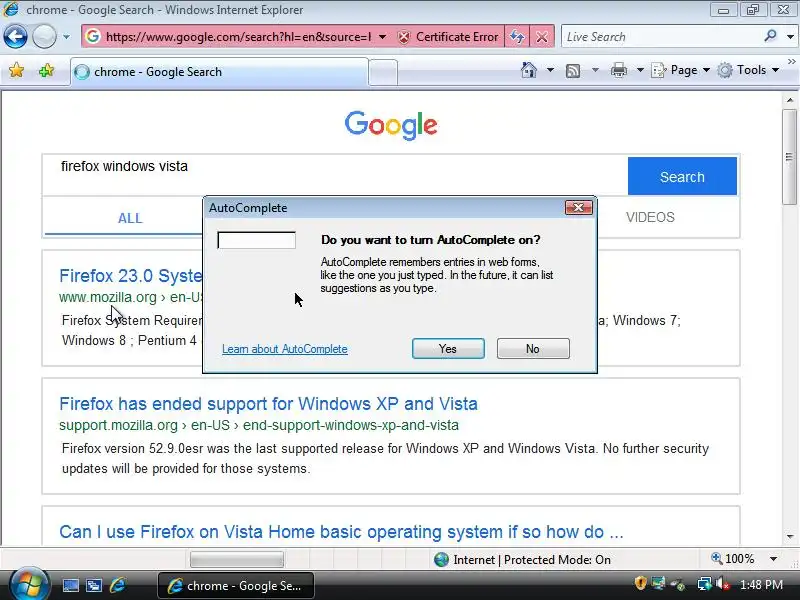The image size is (800, 600).
Task: Click the 100% zoom level button
Action: (x=733, y=559)
